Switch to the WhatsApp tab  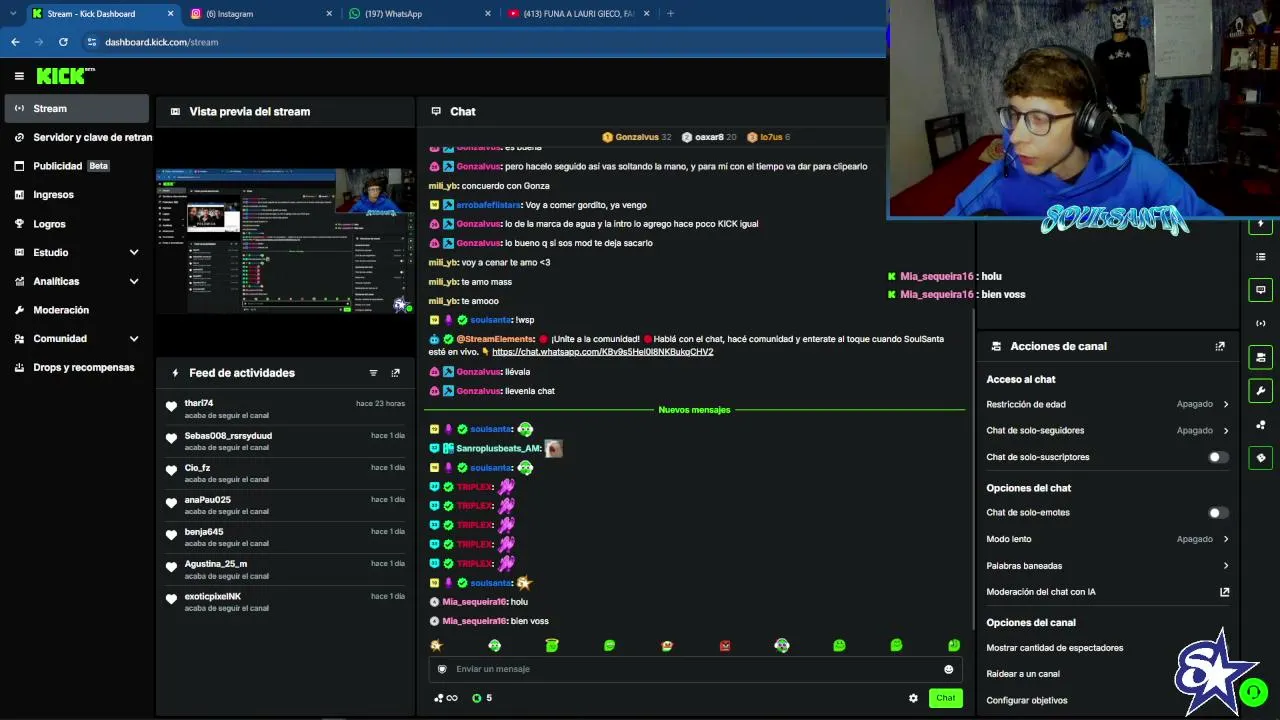[x=421, y=14]
